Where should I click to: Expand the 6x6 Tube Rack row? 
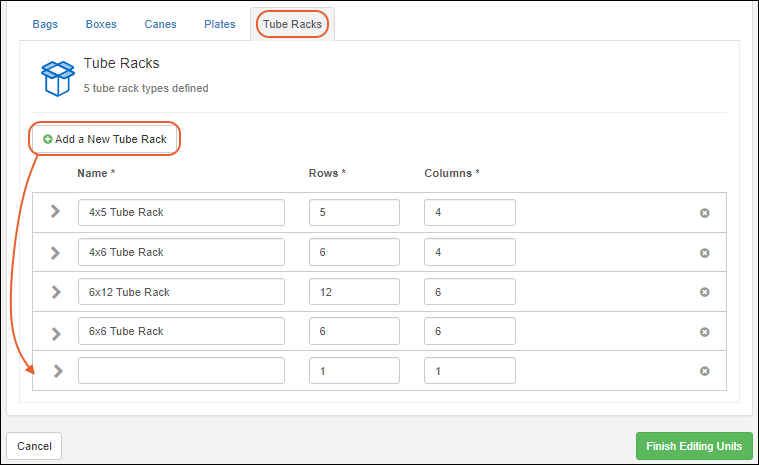(56, 331)
